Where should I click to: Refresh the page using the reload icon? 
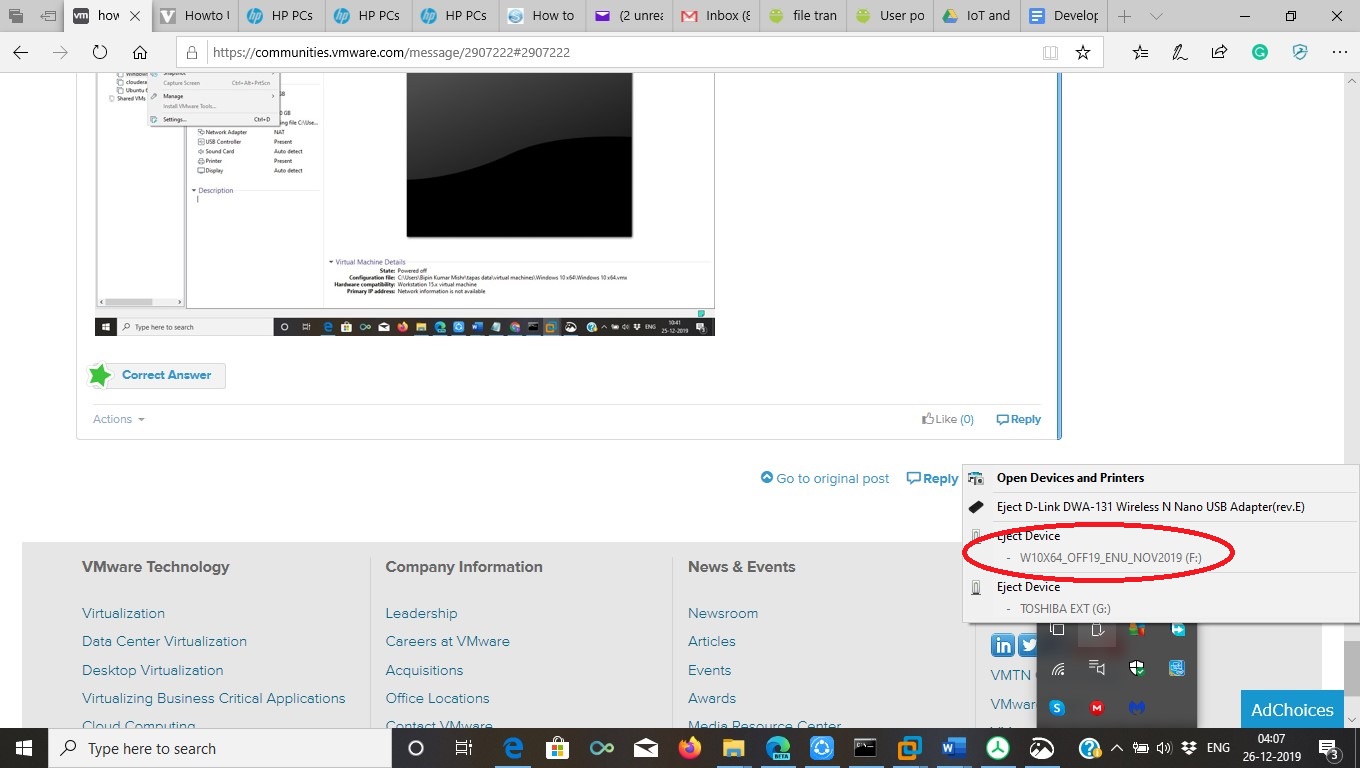(x=100, y=52)
